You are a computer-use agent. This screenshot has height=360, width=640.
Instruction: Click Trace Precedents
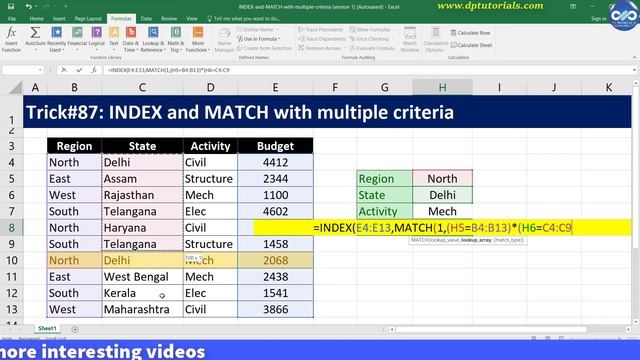(x=321, y=29)
